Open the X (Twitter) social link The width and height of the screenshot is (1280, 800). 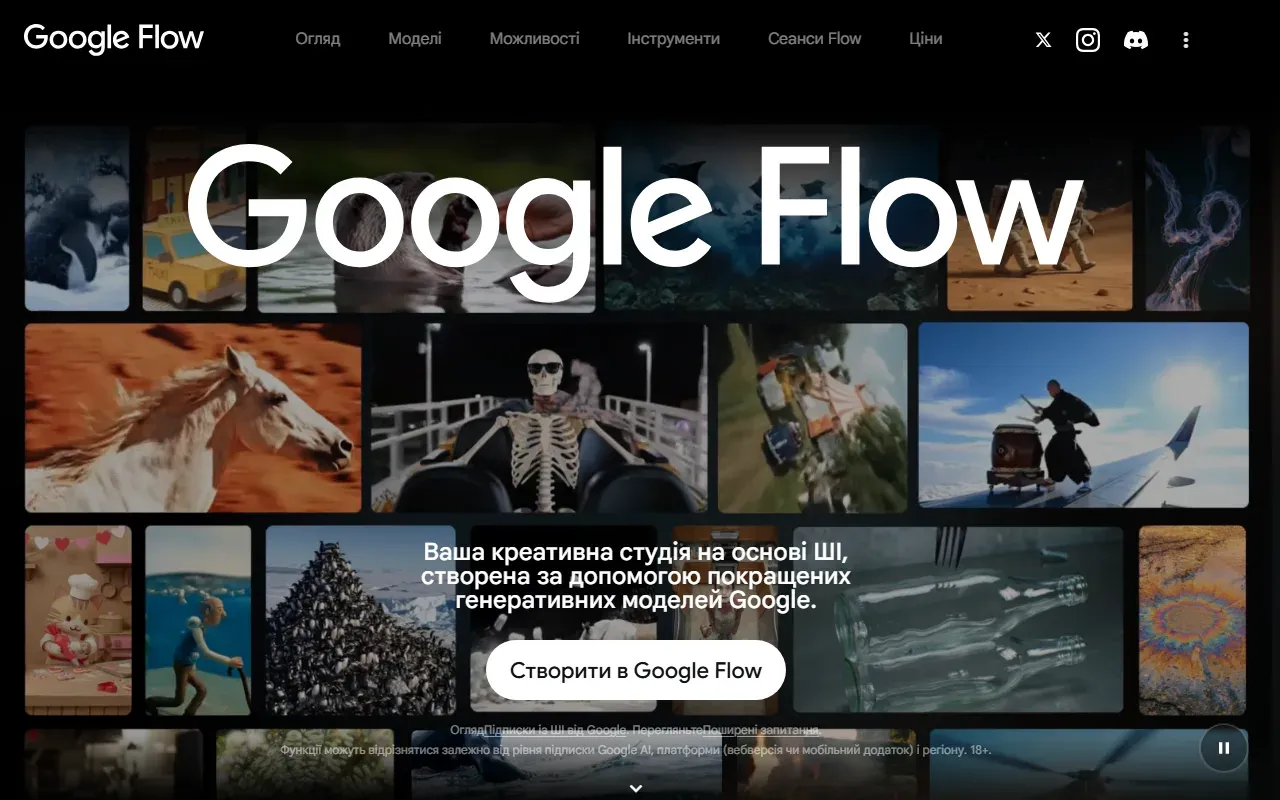pyautogui.click(x=1043, y=40)
